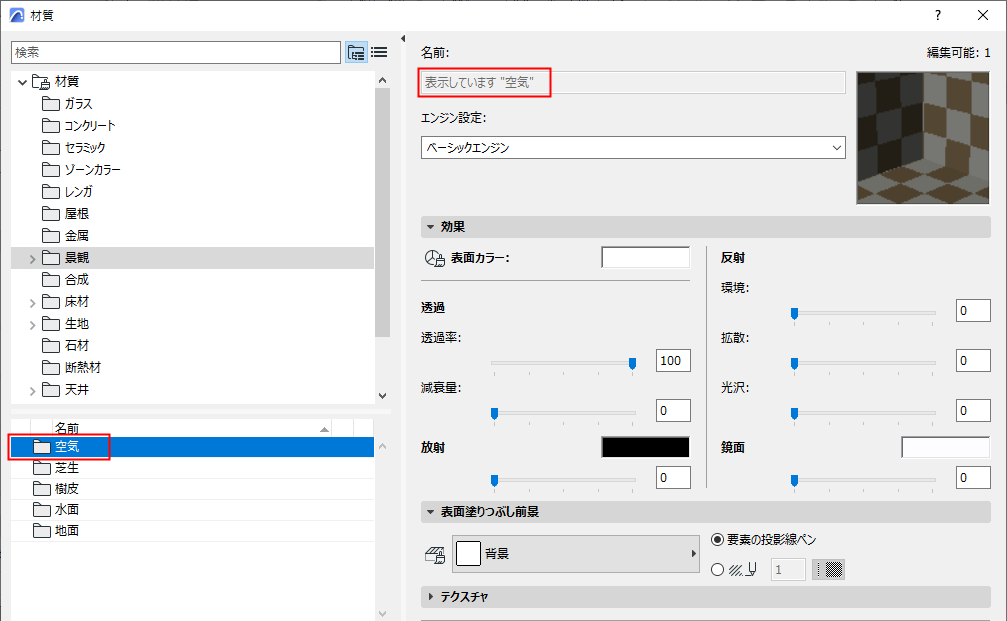Screen dimensions: 1007x621
Task: Select 樹皮 in the material list
Action: click(192, 489)
